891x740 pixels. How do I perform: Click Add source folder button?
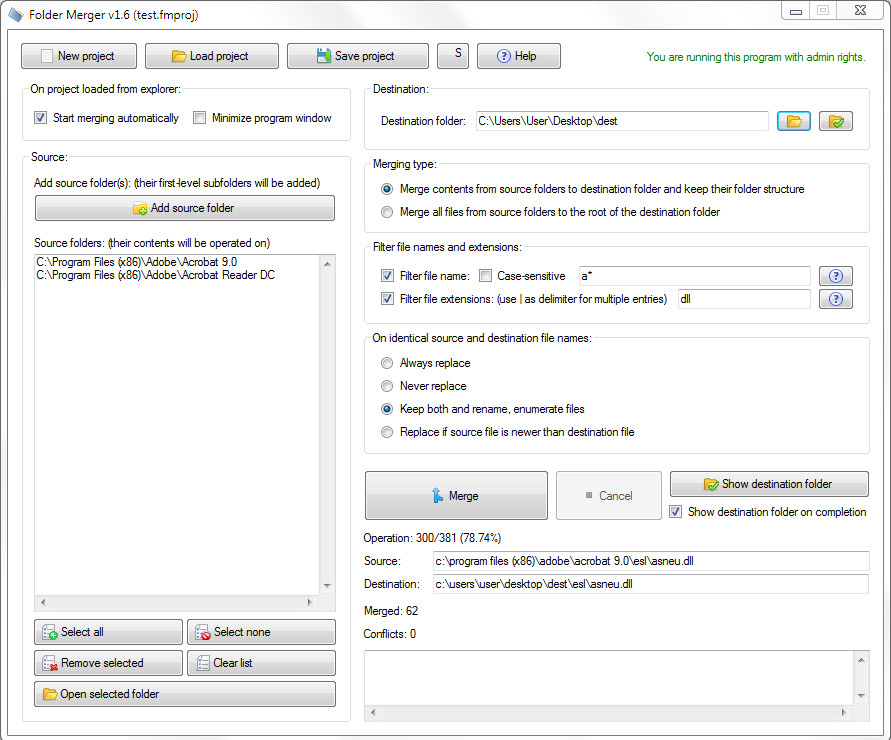(x=185, y=208)
